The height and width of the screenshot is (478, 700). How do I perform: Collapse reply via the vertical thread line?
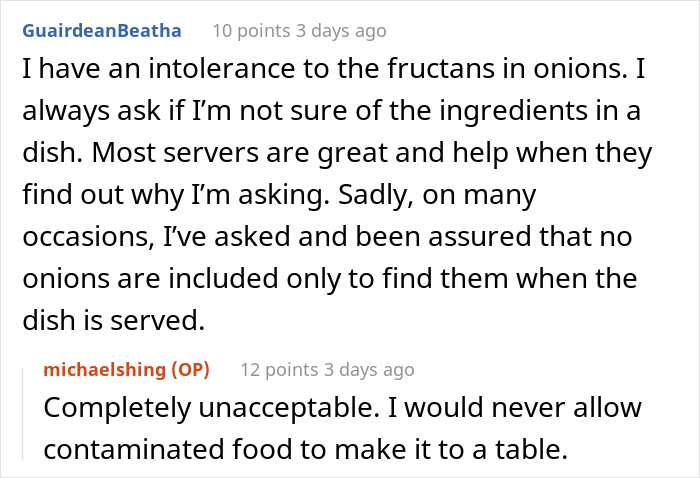23,414
